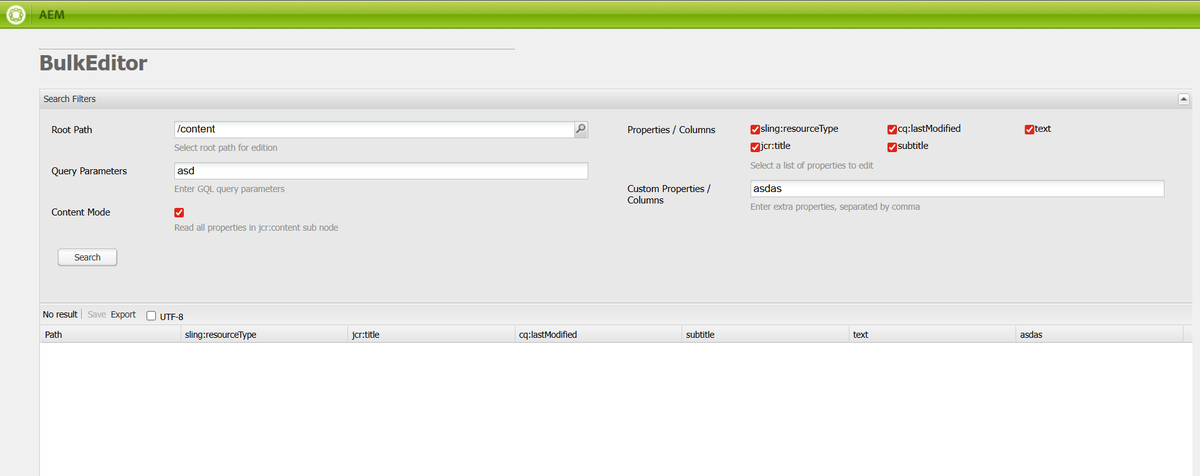
Task: Click the 'No result' status text
Action: coord(60,315)
